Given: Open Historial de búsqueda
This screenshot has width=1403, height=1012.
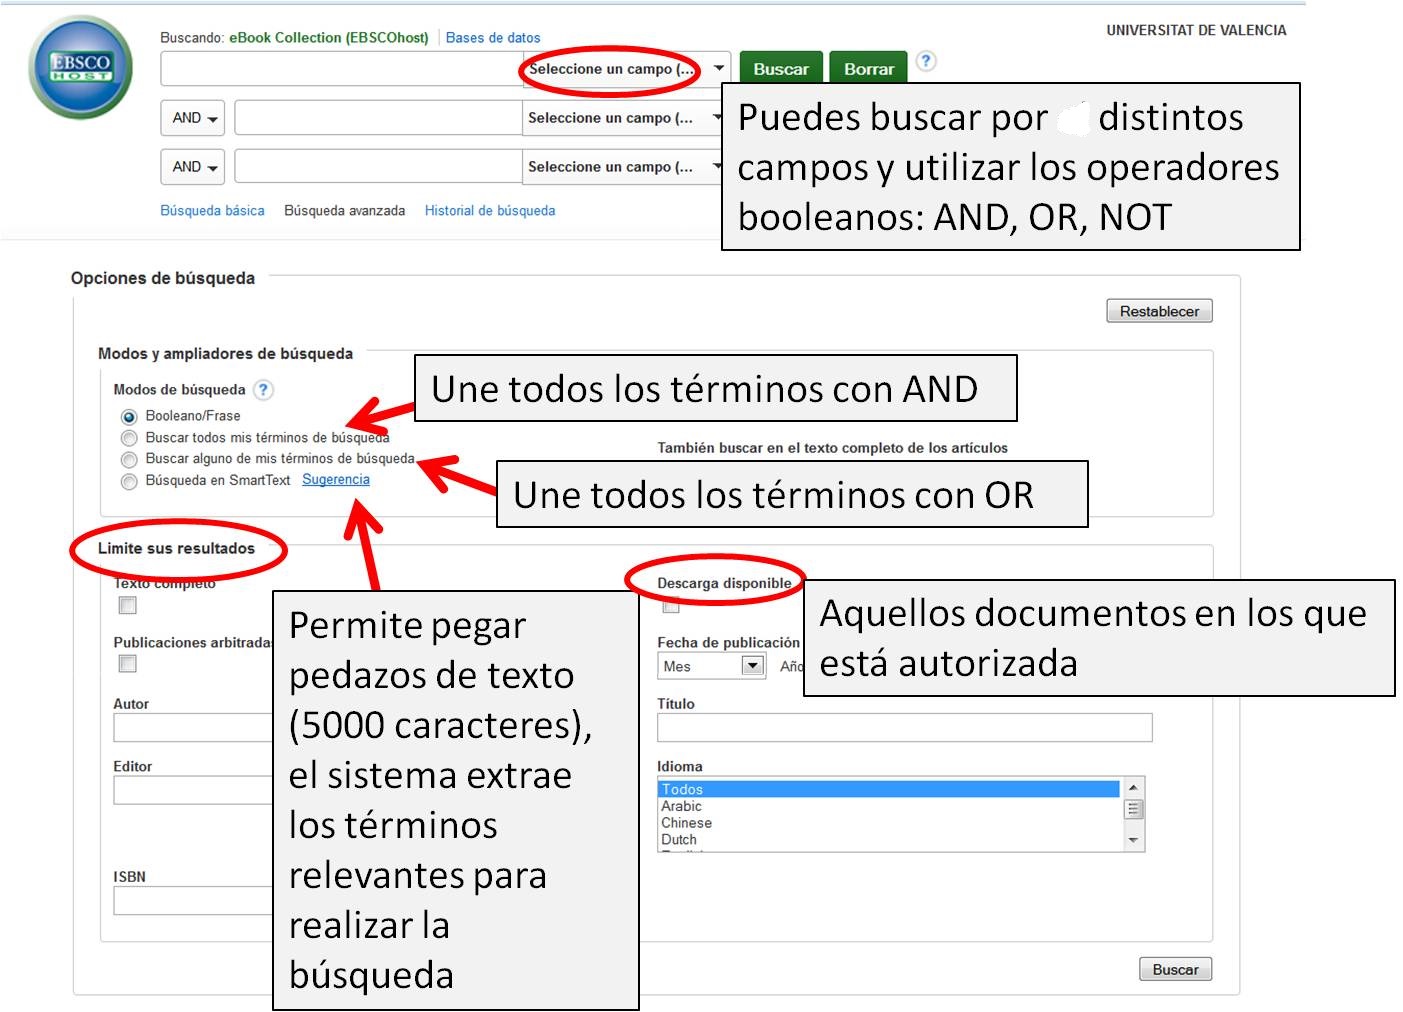Looking at the screenshot, I should point(489,211).
